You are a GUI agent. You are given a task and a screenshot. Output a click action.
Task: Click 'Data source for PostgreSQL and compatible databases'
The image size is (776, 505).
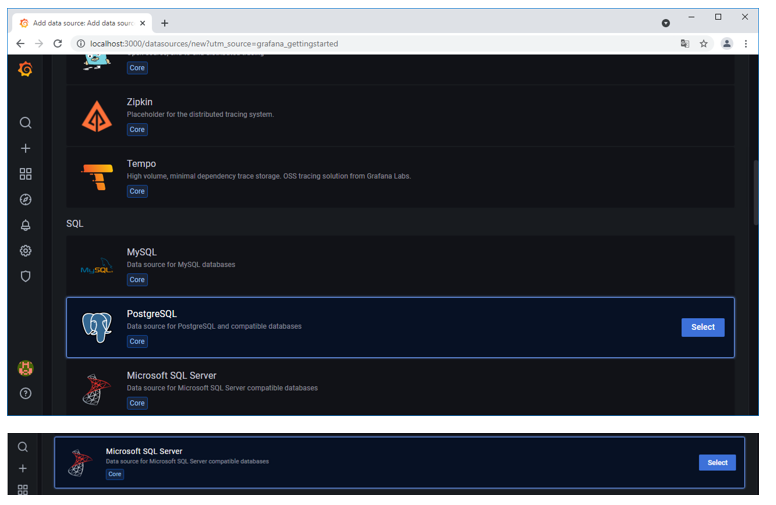coord(214,326)
